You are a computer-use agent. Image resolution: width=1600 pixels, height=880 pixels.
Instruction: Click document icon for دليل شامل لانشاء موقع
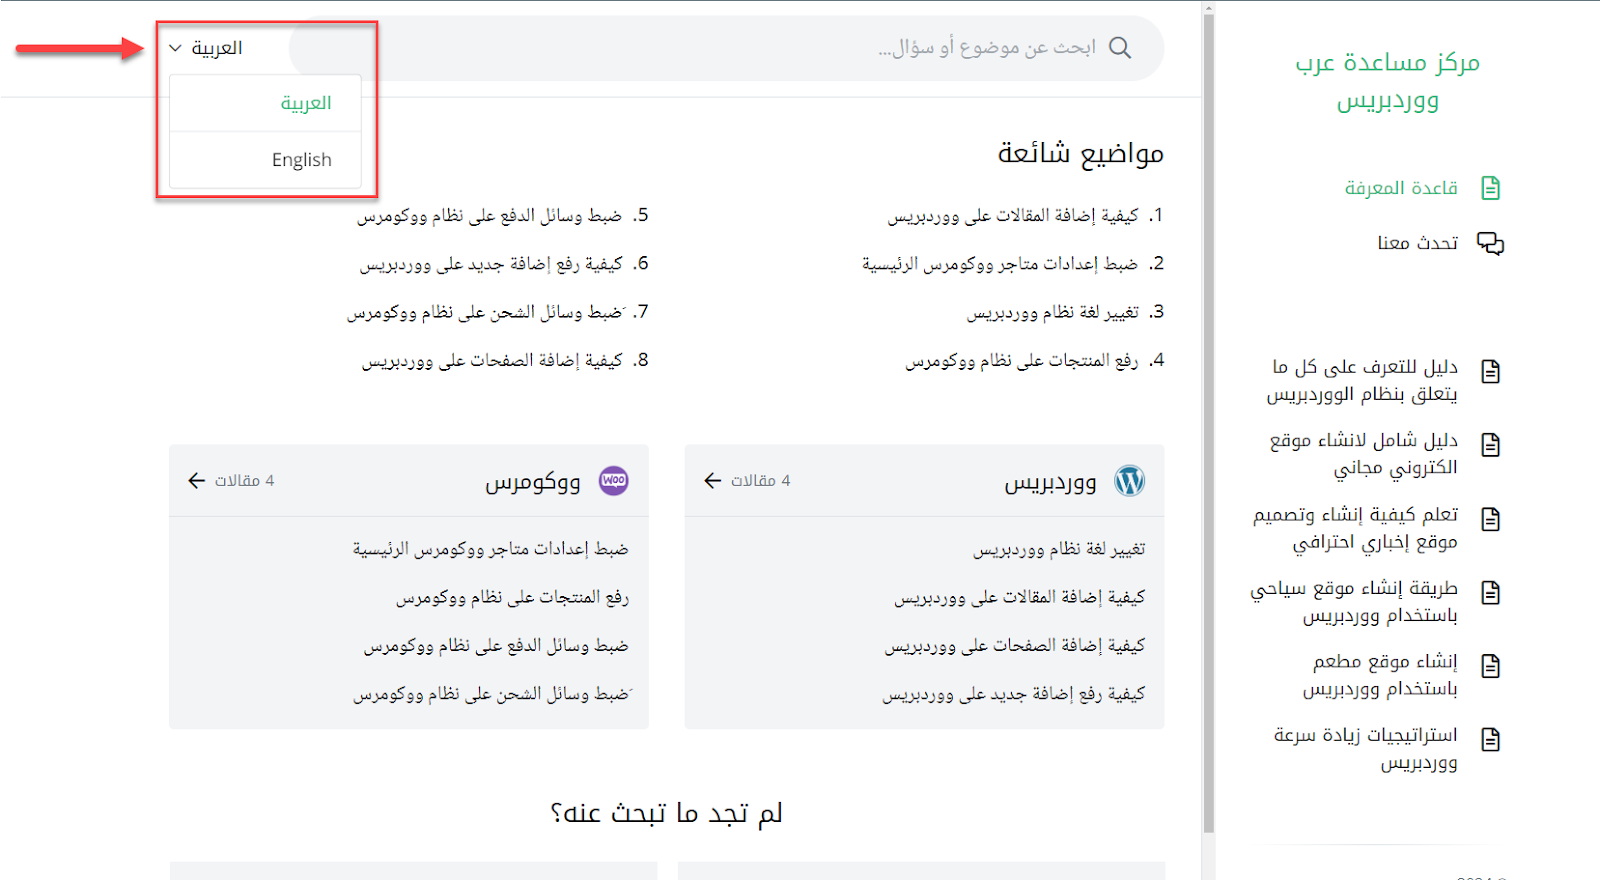click(x=1490, y=445)
